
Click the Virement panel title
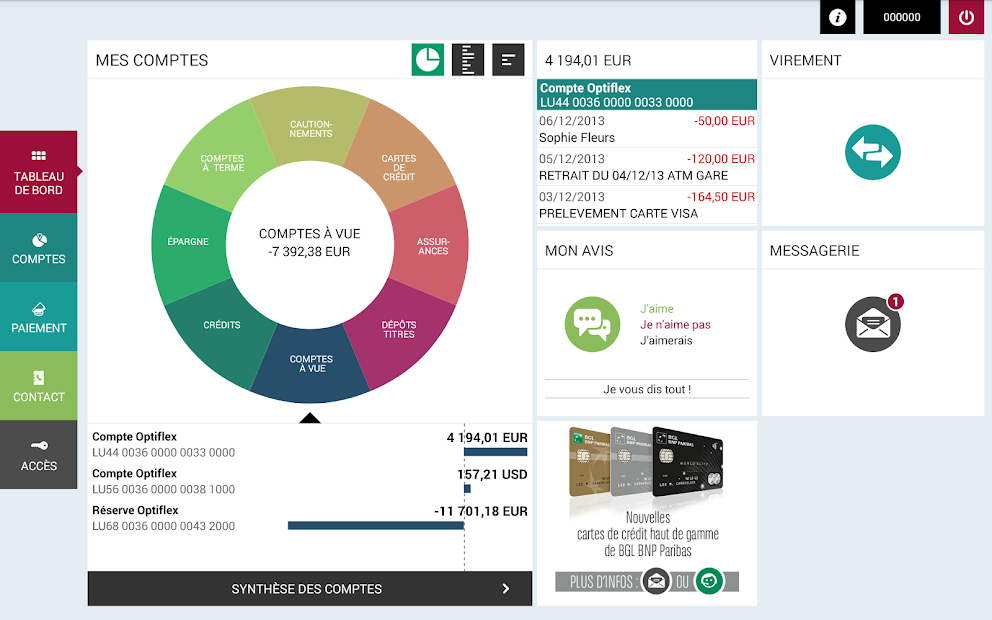805,60
